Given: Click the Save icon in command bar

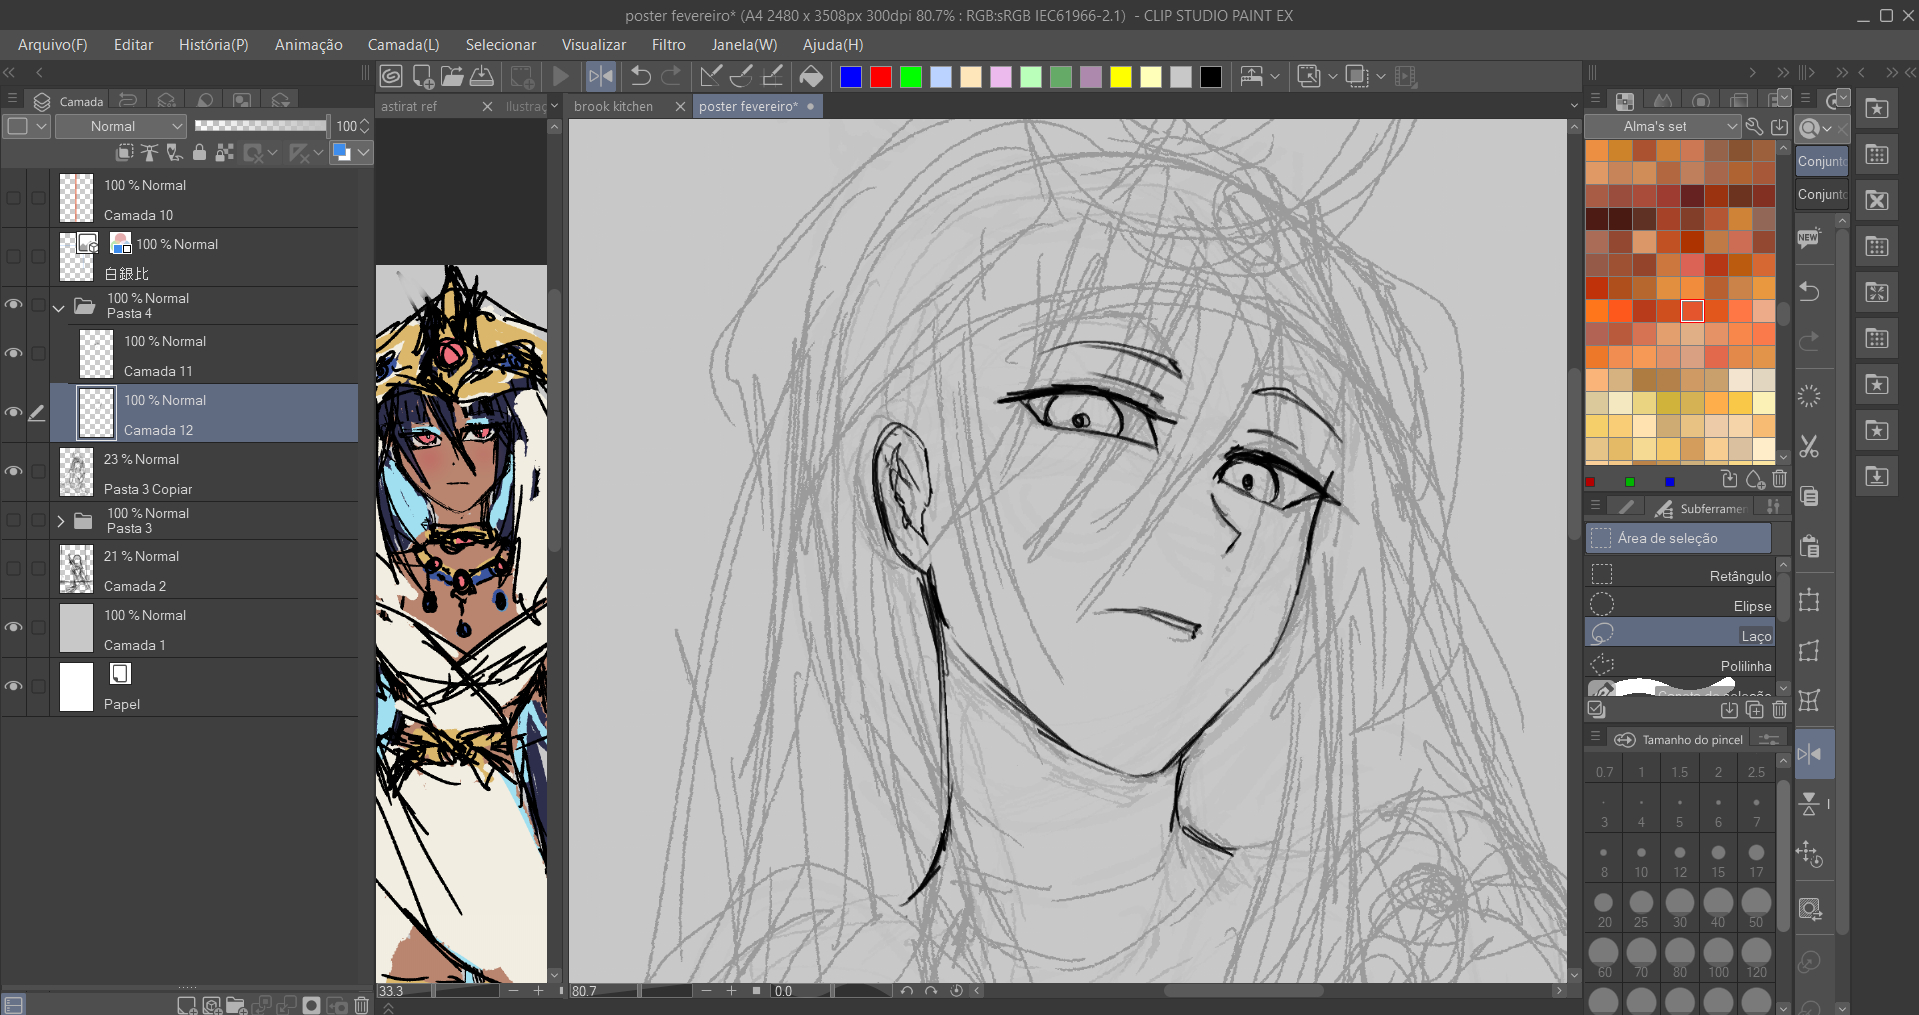Looking at the screenshot, I should pos(482,76).
